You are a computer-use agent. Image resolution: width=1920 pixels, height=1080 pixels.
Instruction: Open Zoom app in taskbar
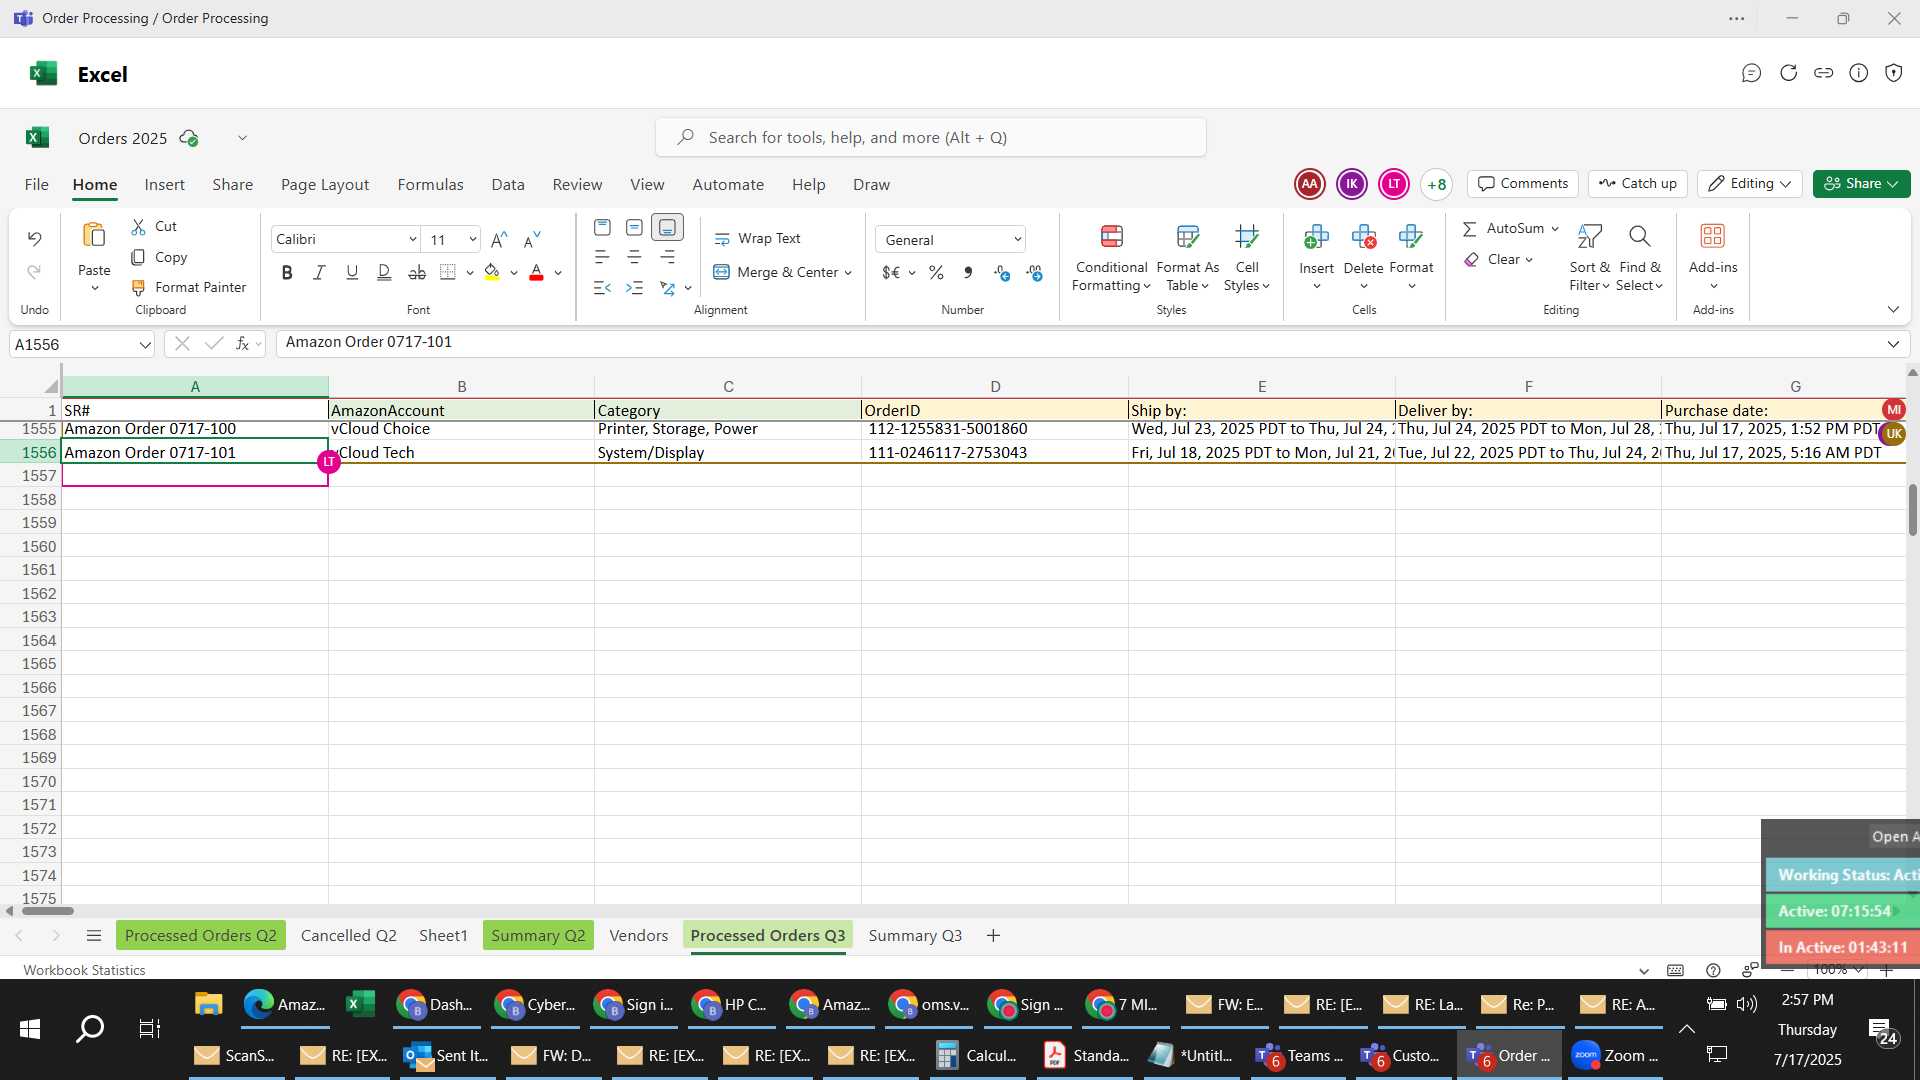click(1615, 1055)
